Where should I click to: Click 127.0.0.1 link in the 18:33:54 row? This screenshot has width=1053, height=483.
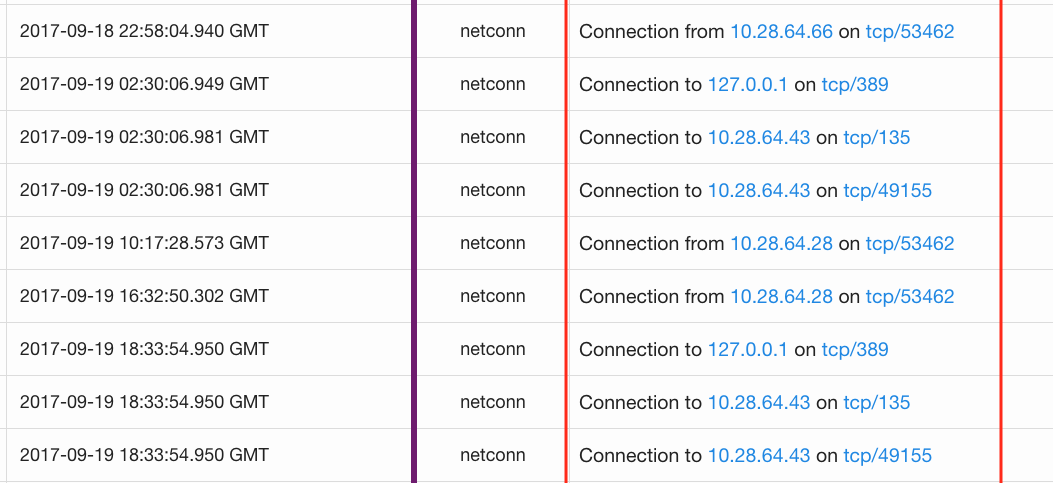pos(748,350)
